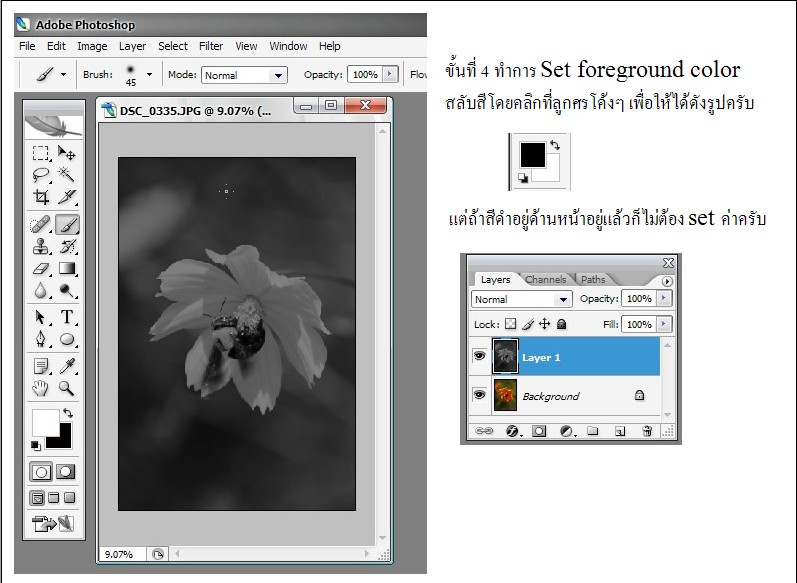Screen dimensions: 797x583
Task: Create new adjustment layer icon
Action: click(x=567, y=432)
